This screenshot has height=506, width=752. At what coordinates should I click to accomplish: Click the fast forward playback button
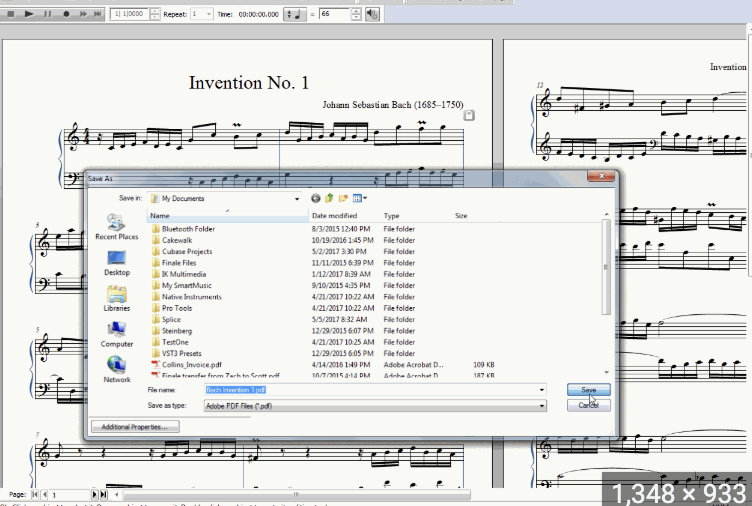83,14
